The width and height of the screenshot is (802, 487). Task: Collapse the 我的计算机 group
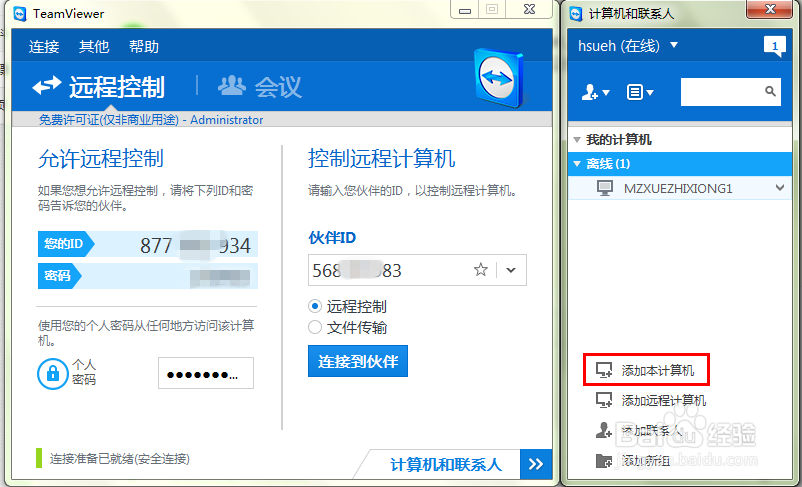577,140
